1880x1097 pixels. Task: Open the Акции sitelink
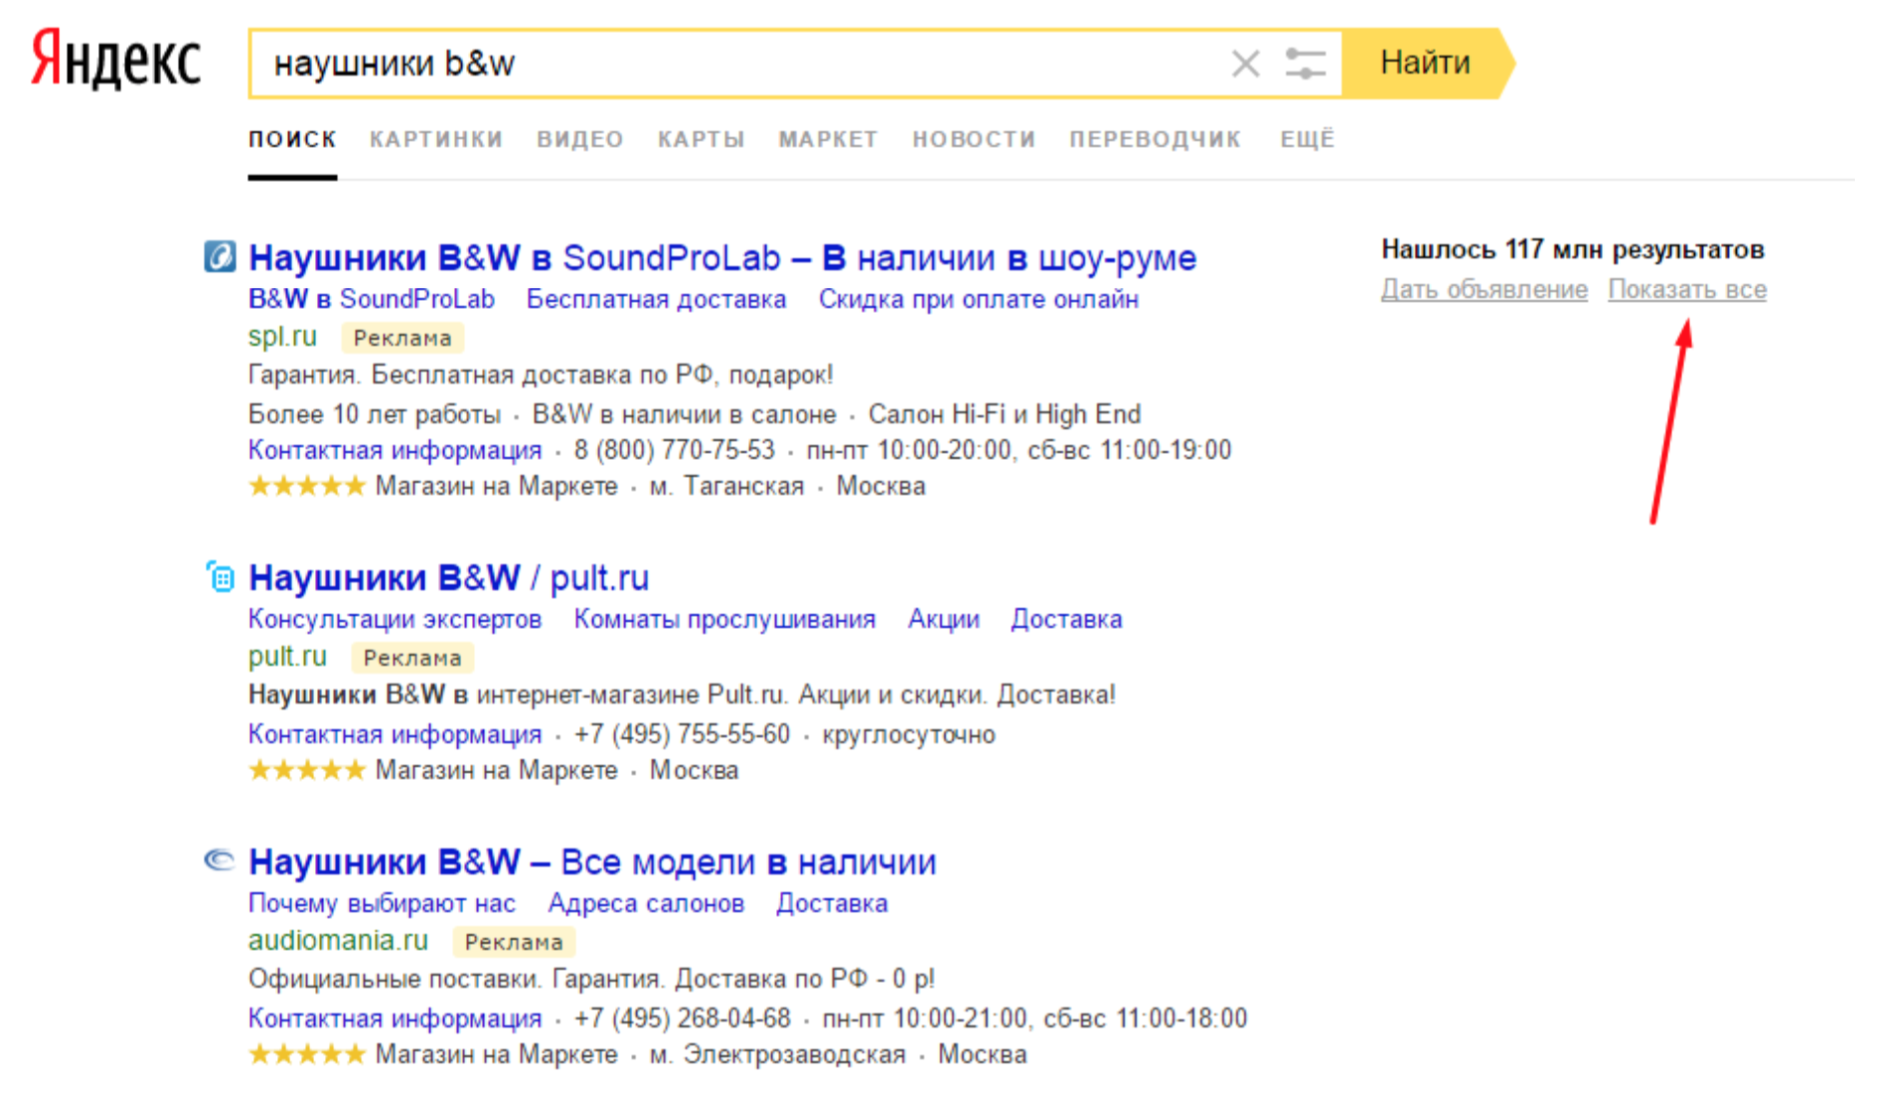click(x=943, y=619)
